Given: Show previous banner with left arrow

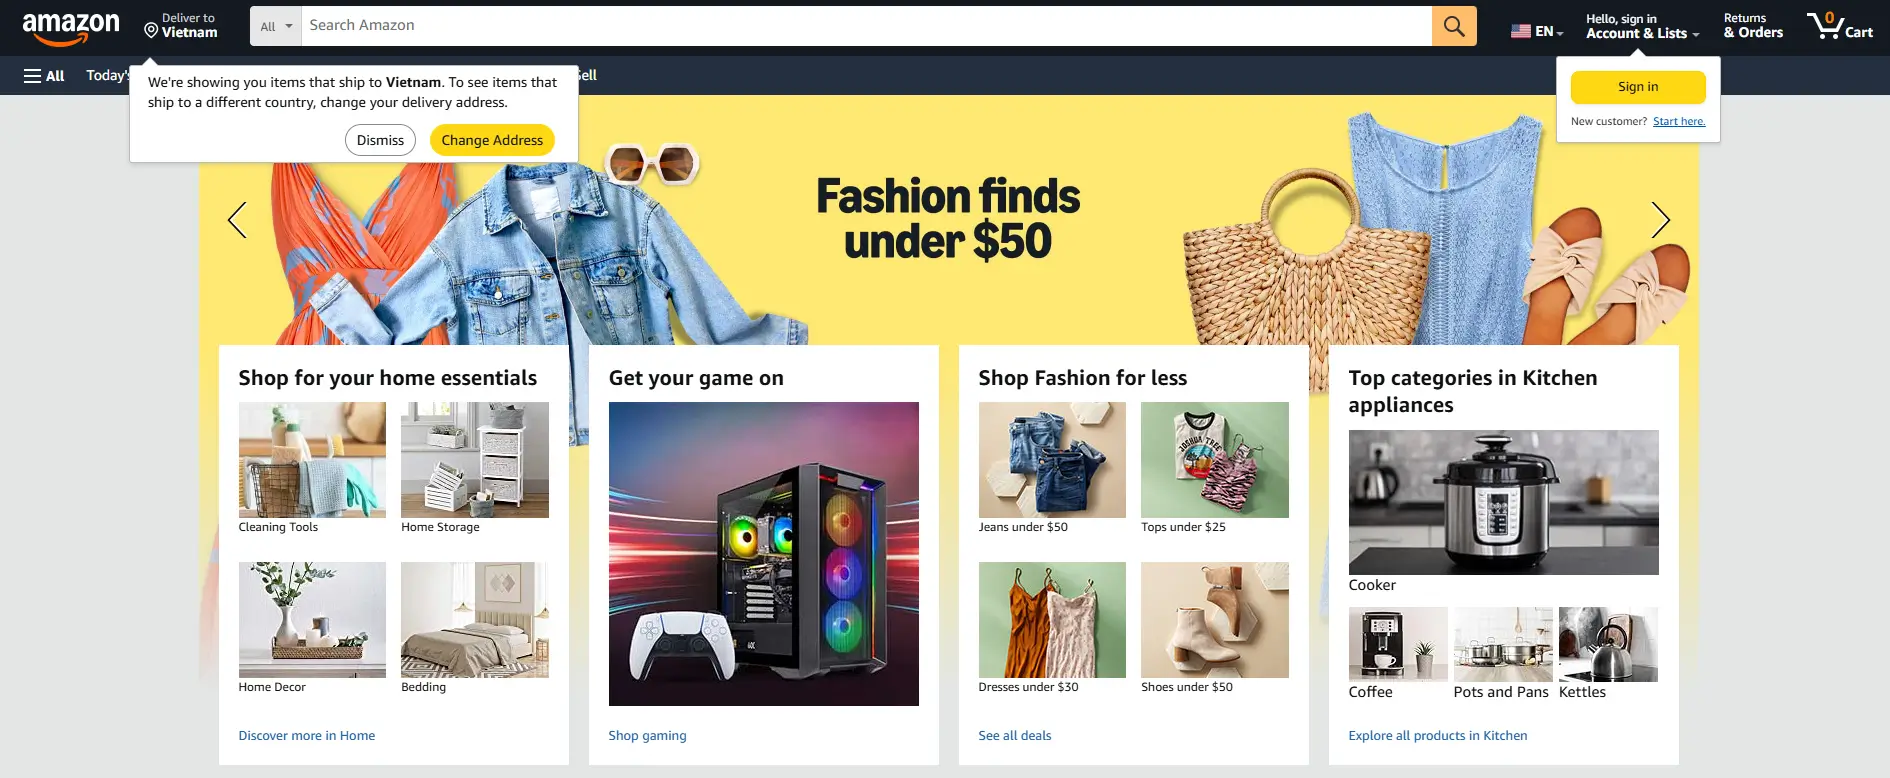Looking at the screenshot, I should pos(237,220).
